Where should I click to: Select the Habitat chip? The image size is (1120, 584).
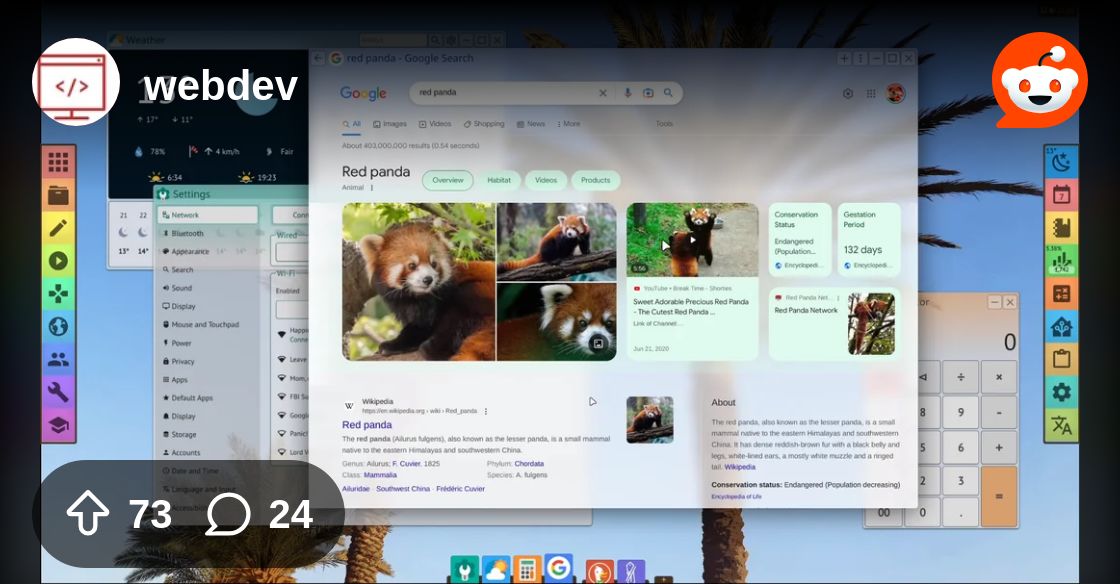coord(499,181)
